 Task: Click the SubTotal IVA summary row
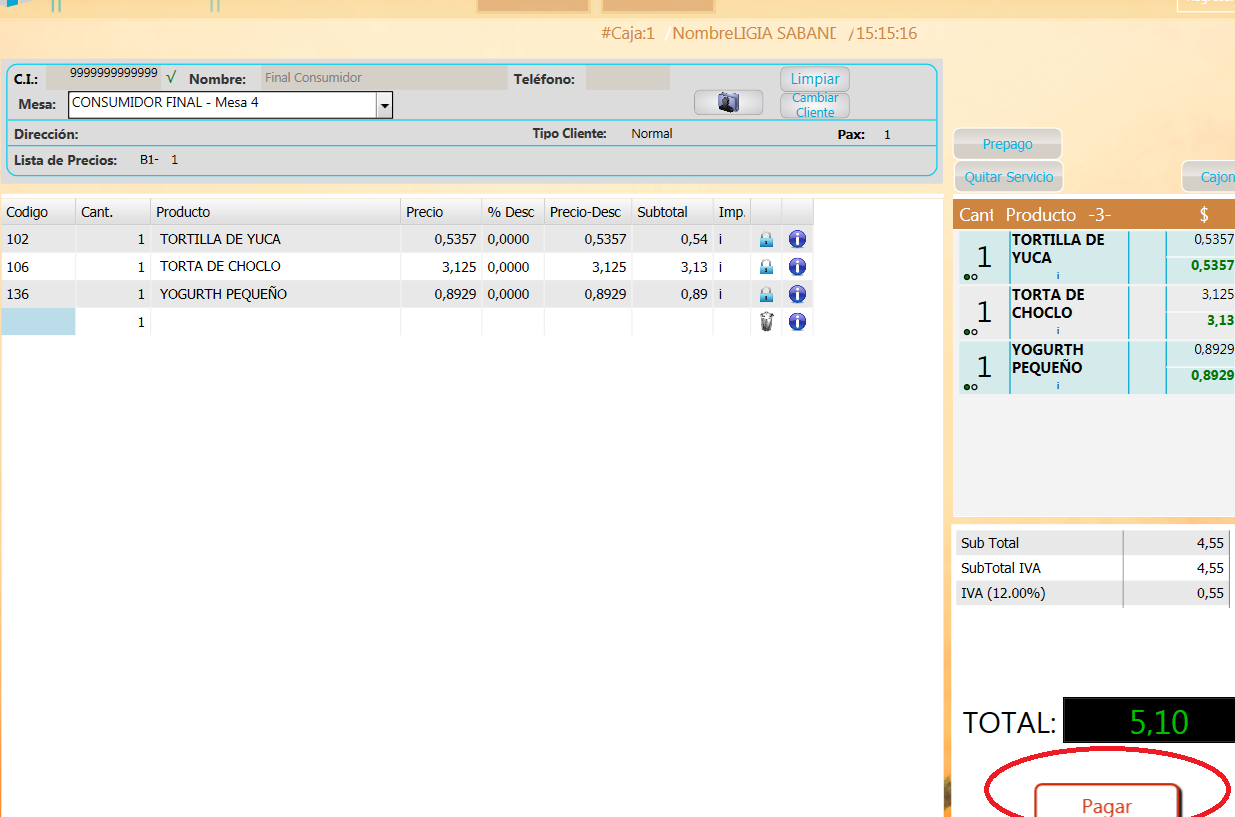coord(1092,568)
